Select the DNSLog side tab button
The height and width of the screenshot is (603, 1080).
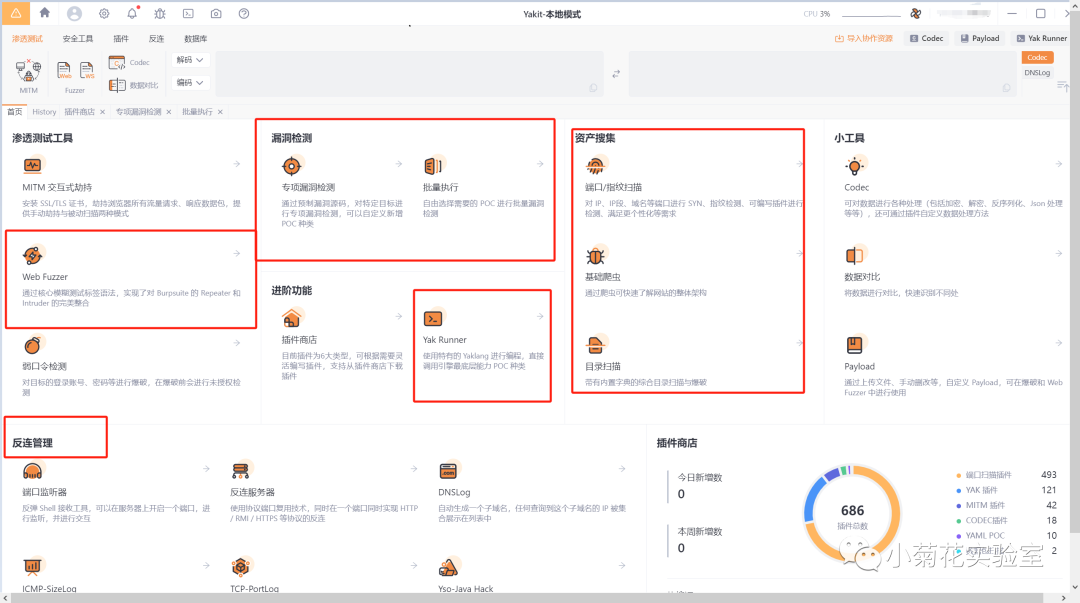[1037, 73]
